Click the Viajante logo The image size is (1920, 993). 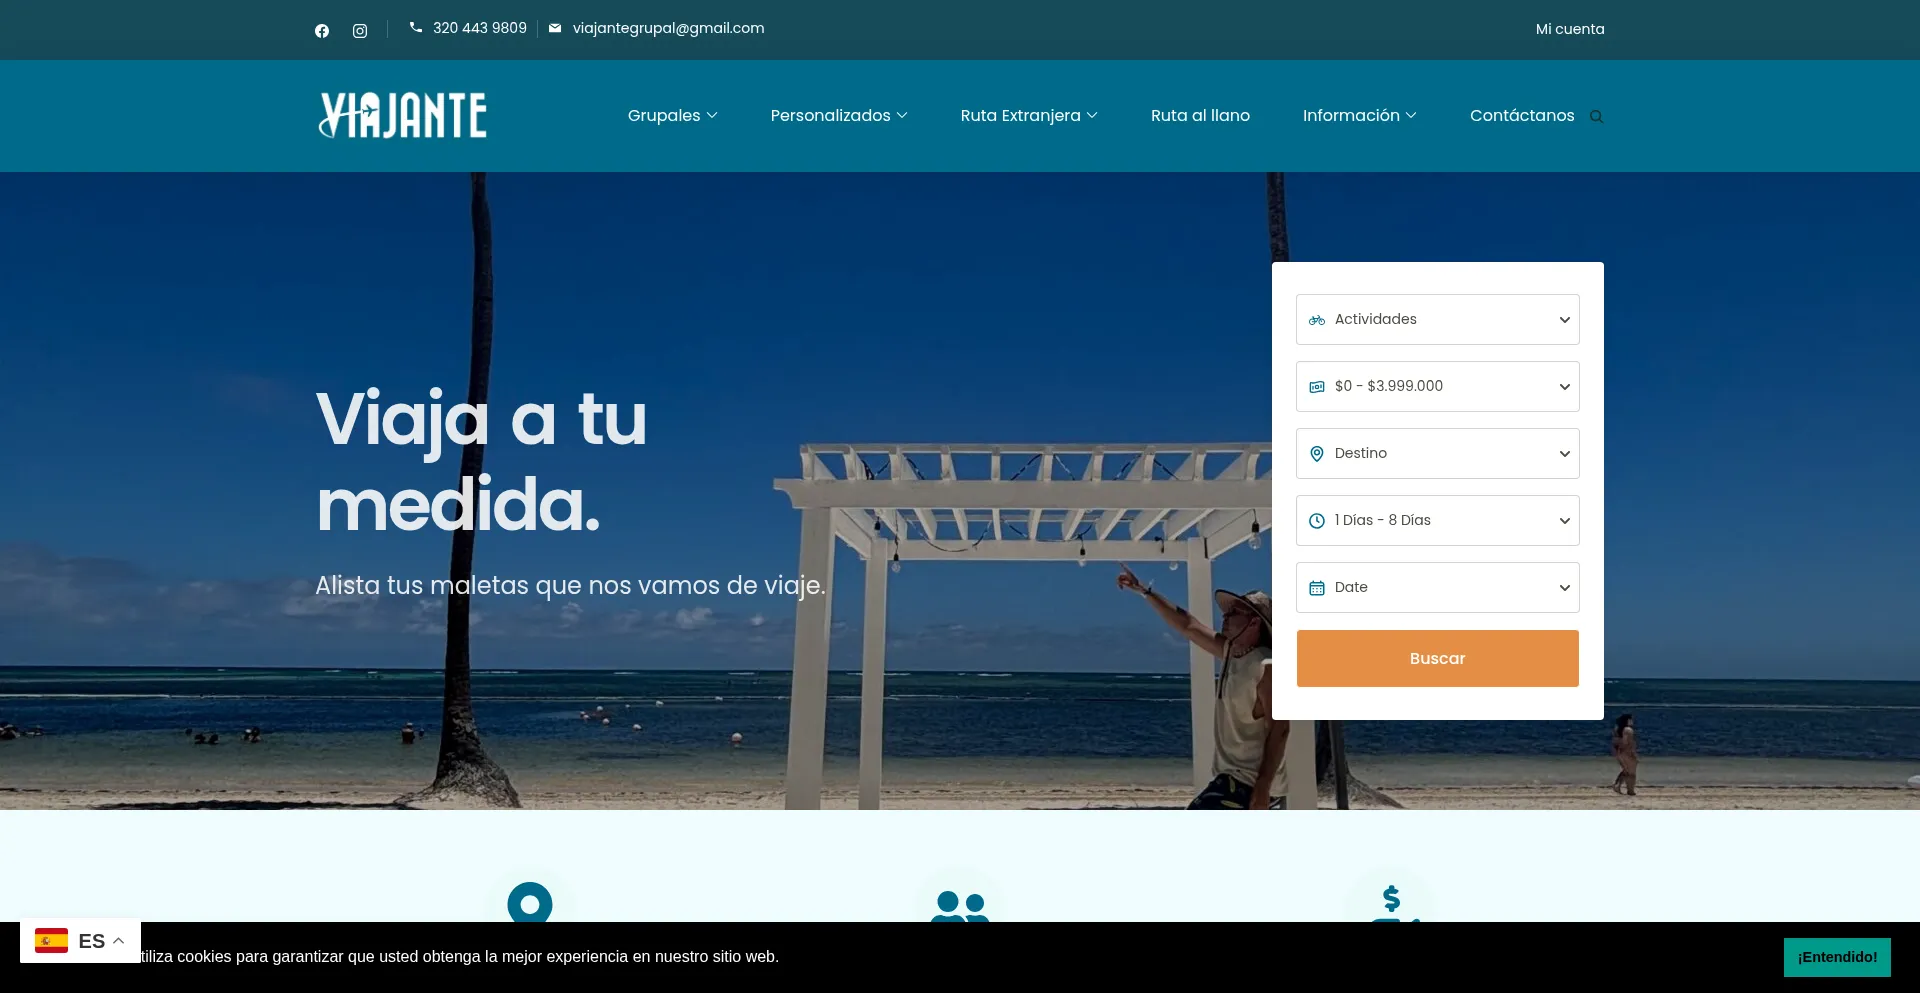coord(402,115)
